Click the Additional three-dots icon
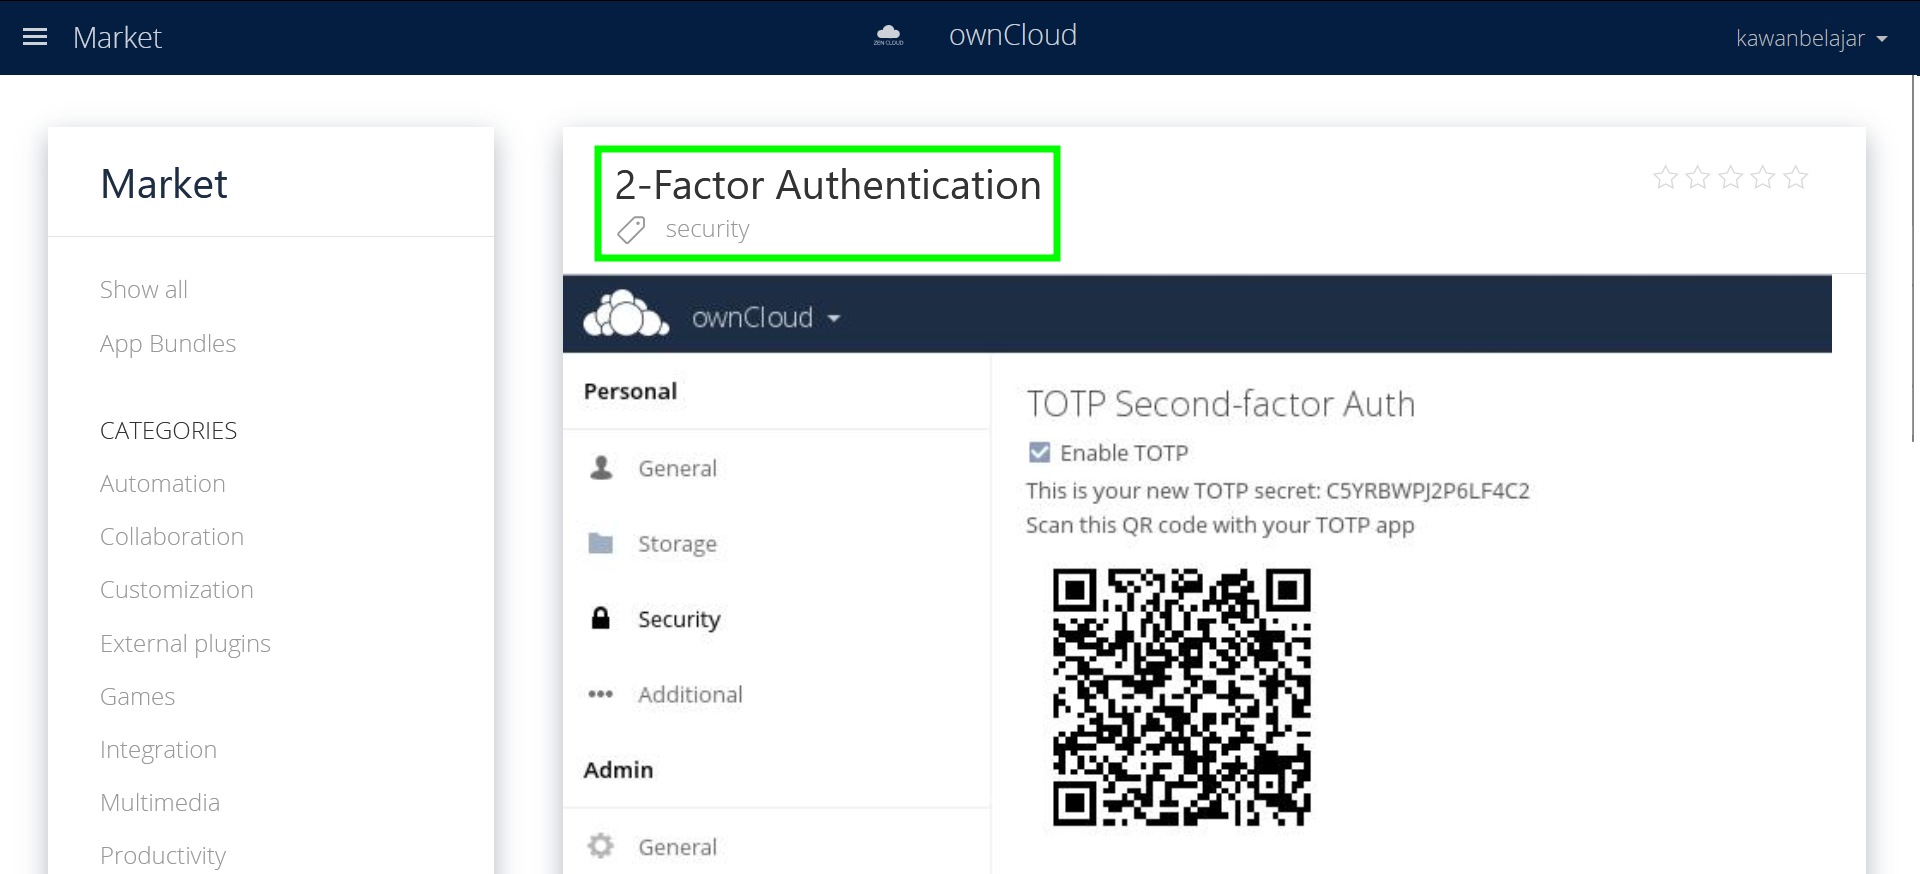Viewport: 1920px width, 874px height. (x=601, y=694)
